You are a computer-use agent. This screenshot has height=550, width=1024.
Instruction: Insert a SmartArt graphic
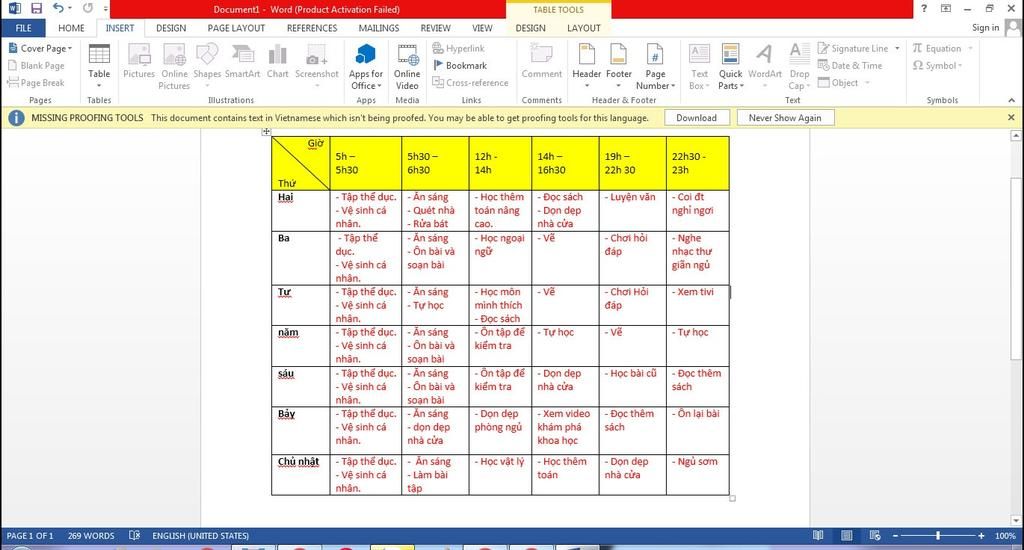click(x=242, y=62)
